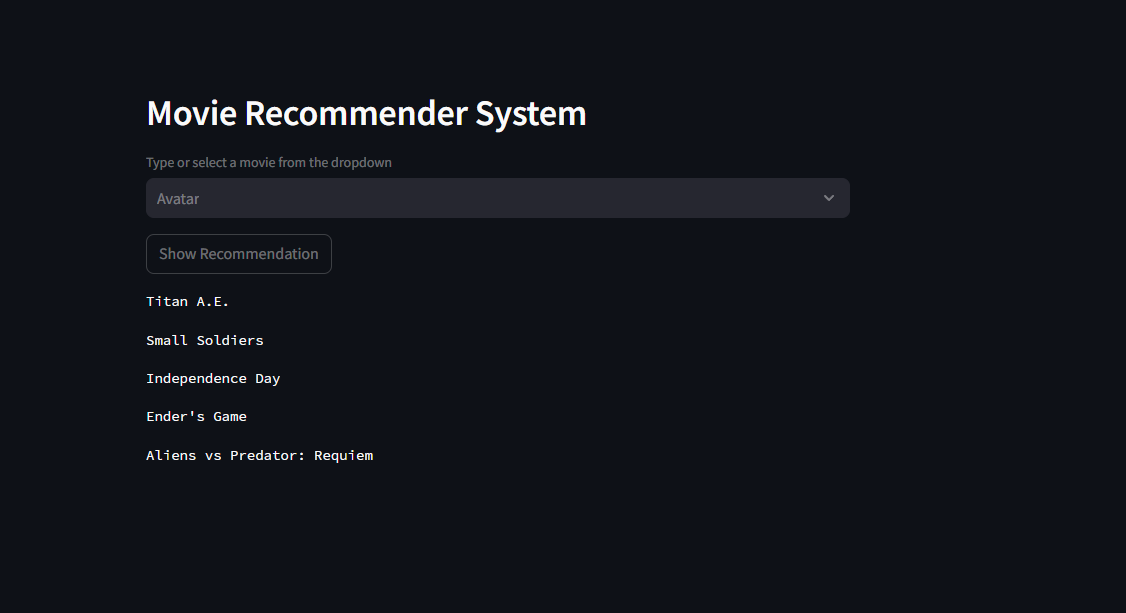Screen dimensions: 1126x613
Task: Click the first recommended movie, Titan A.E.
Action: coord(188,302)
